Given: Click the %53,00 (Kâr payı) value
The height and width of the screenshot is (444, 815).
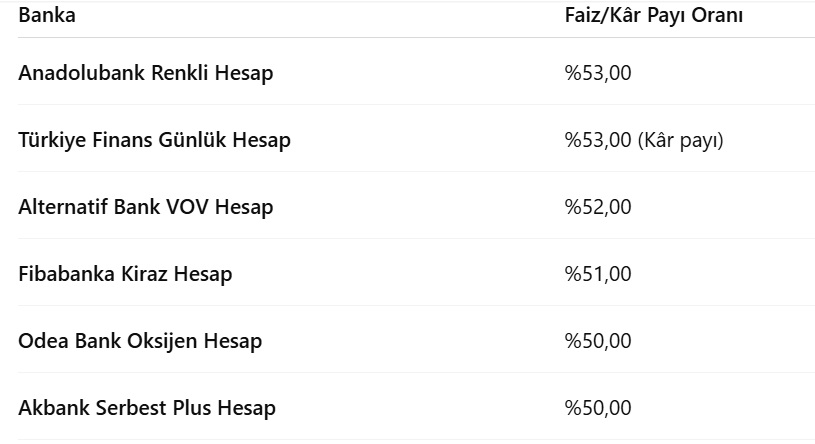Looking at the screenshot, I should coord(644,140).
